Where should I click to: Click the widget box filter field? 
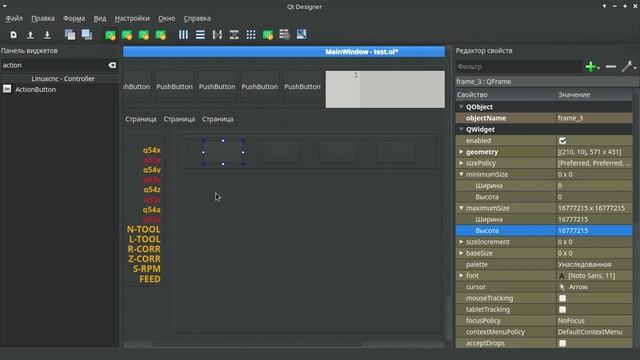pyautogui.click(x=53, y=65)
